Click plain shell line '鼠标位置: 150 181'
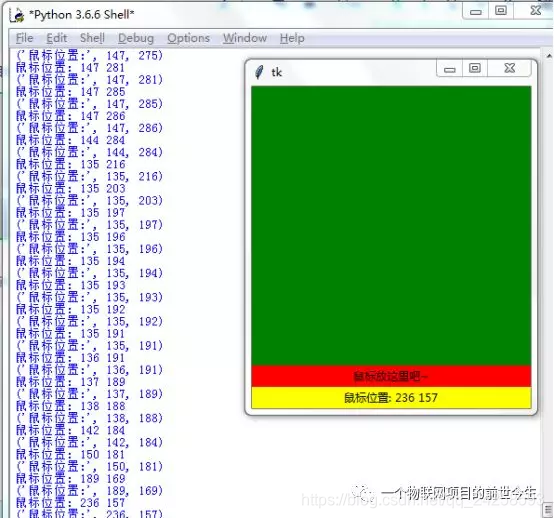Screen dimensions: 554x518 71,455
